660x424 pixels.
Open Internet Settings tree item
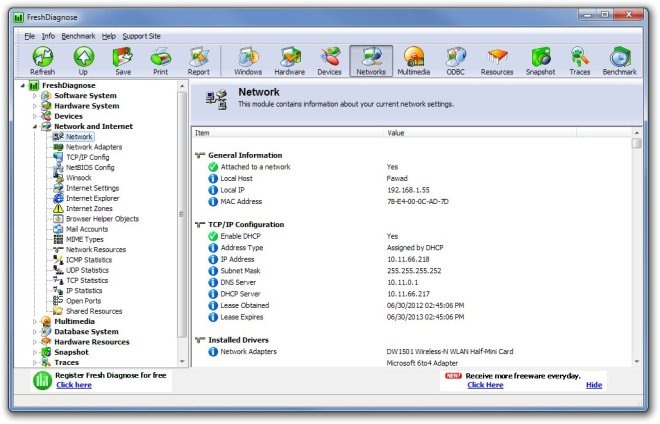[93, 188]
